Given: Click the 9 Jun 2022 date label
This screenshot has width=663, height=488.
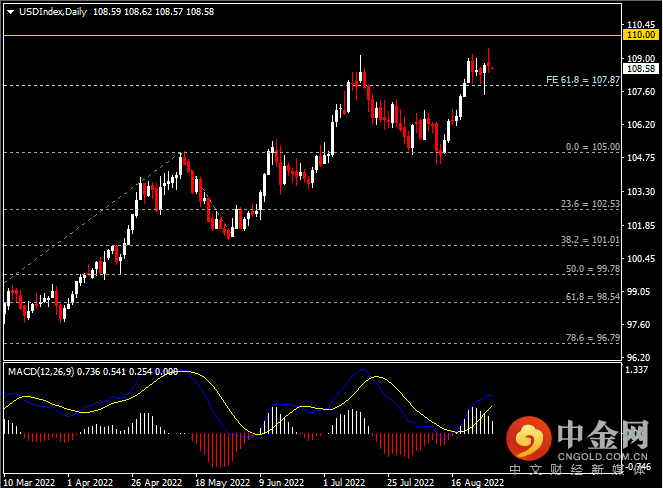Looking at the screenshot, I should (282, 483).
